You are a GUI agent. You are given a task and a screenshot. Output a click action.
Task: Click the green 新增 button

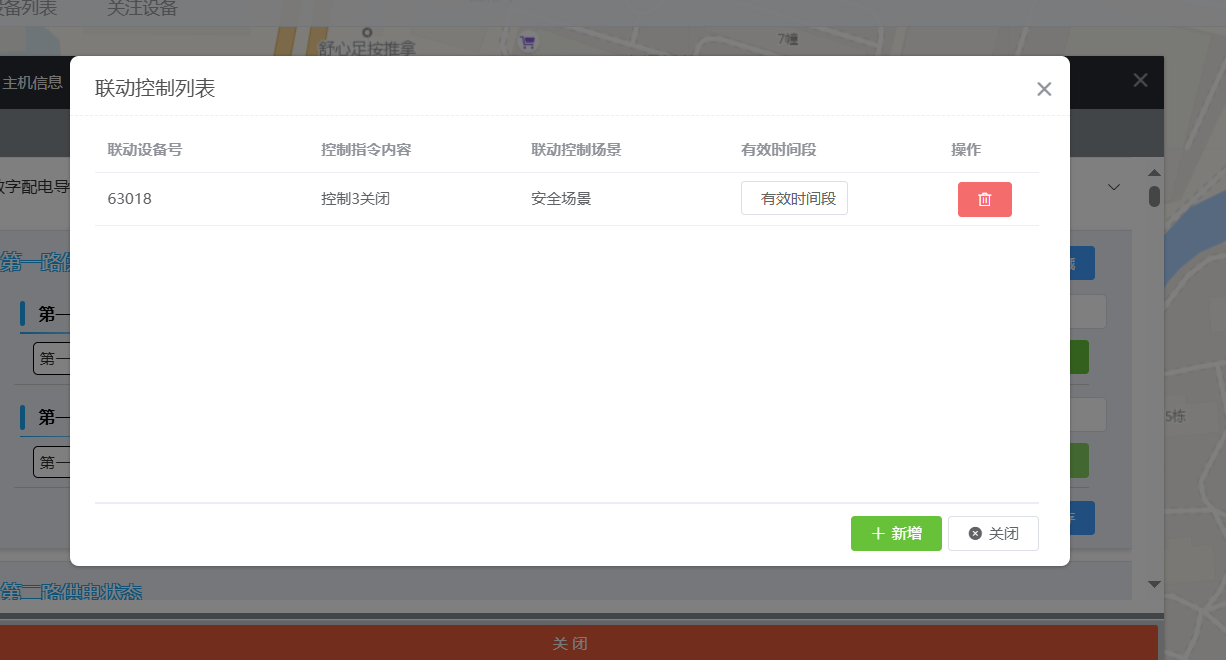coord(896,533)
